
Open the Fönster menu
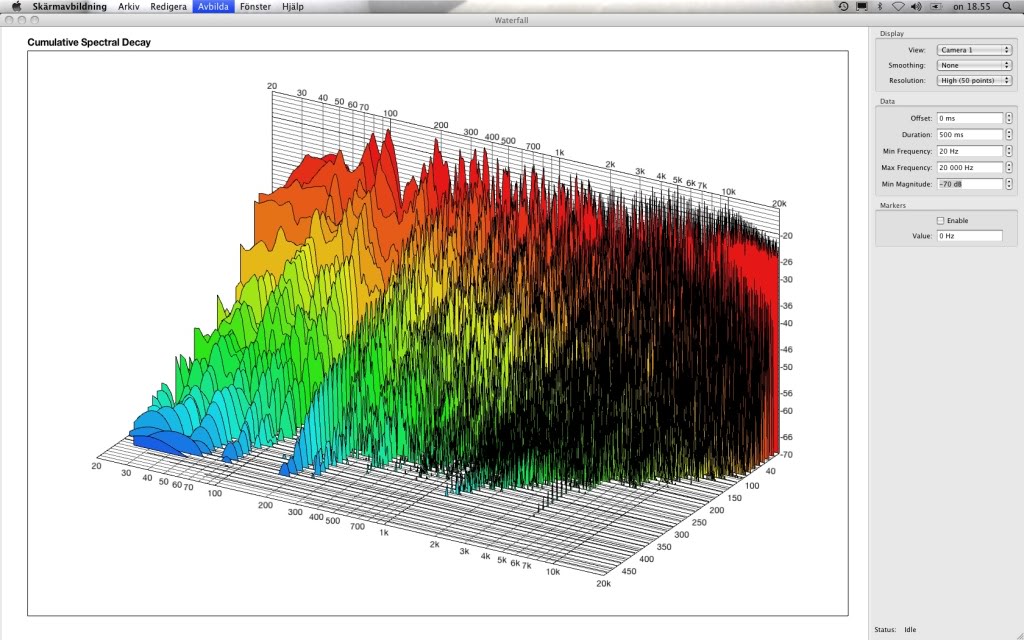click(255, 7)
